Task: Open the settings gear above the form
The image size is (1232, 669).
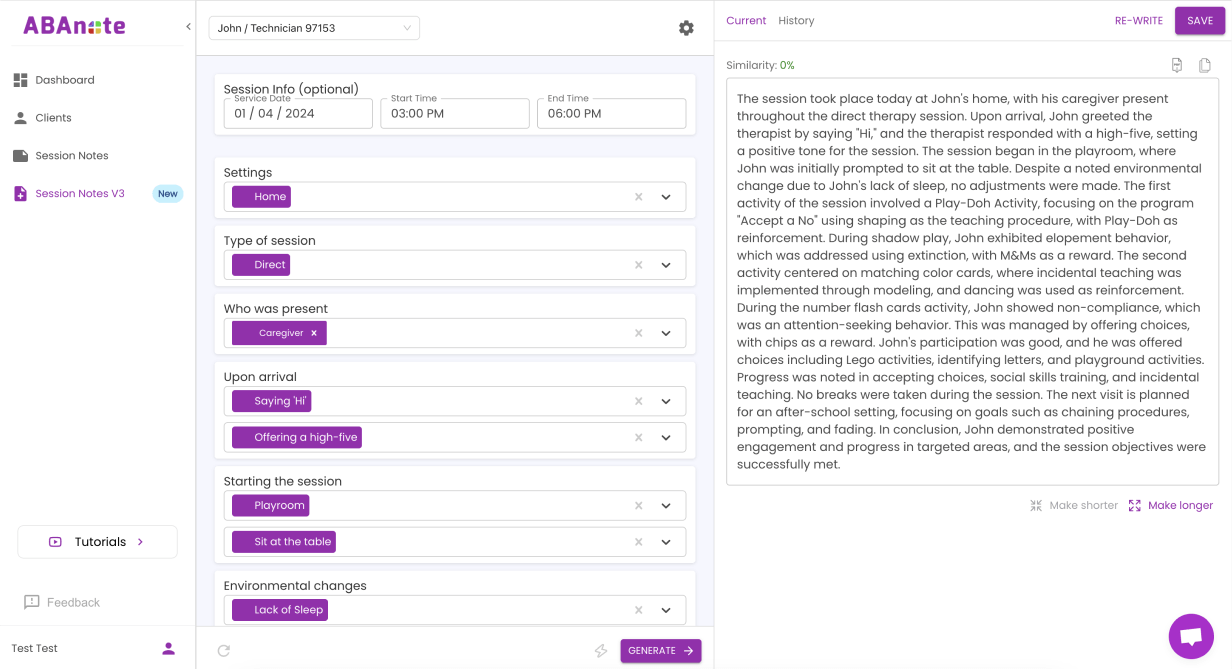Action: pyautogui.click(x=686, y=28)
